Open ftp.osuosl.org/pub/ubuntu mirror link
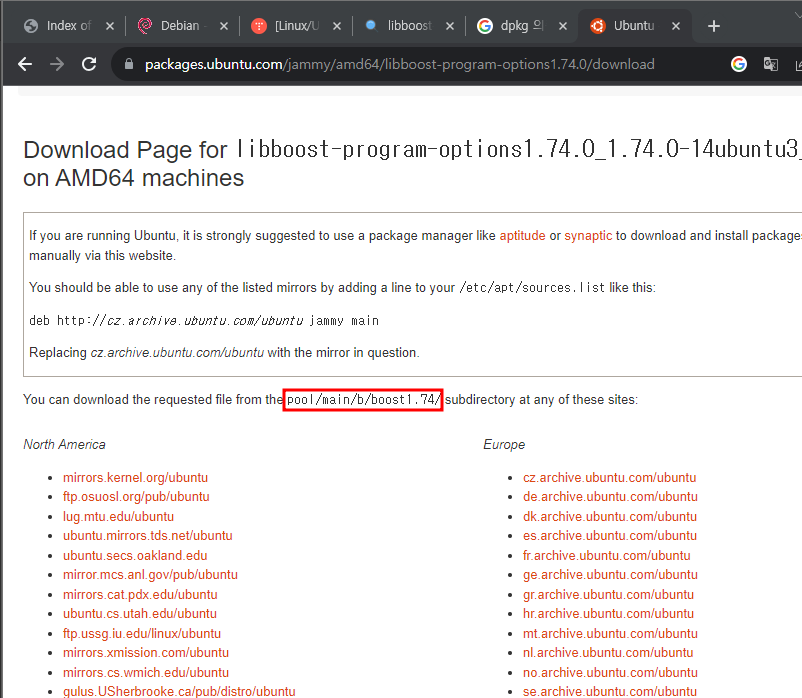 (x=136, y=497)
